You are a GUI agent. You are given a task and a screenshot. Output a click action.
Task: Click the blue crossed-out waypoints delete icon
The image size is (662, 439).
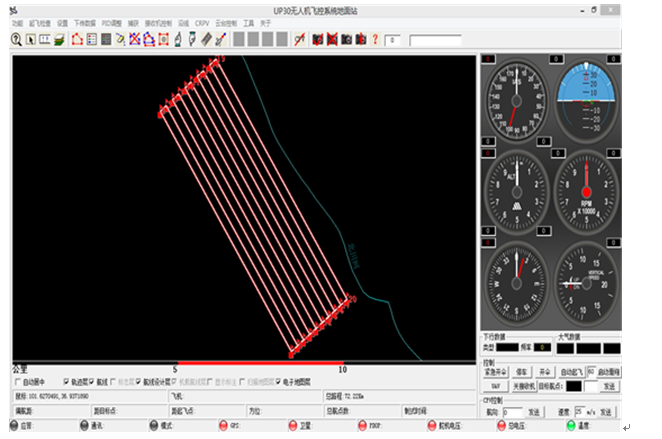tap(135, 39)
